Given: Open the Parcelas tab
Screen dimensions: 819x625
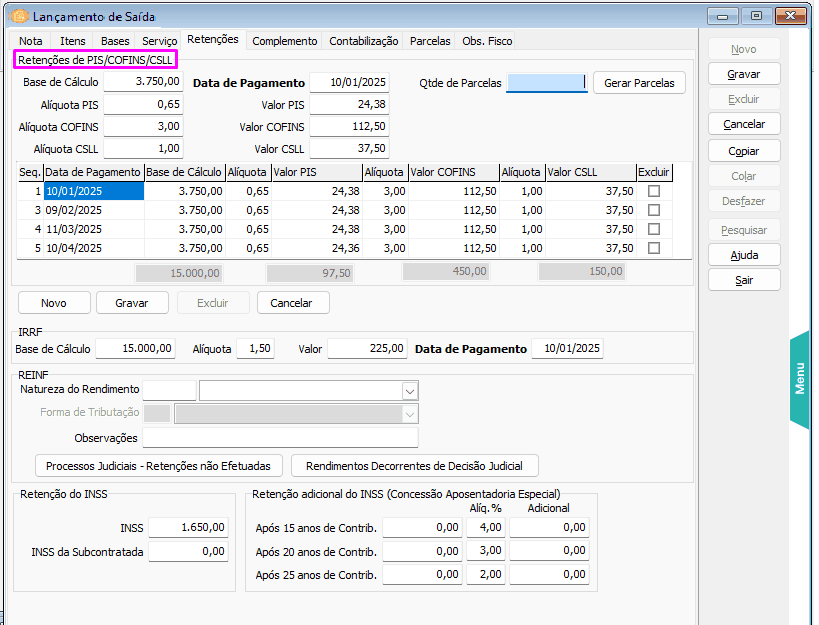Looking at the screenshot, I should click(430, 41).
